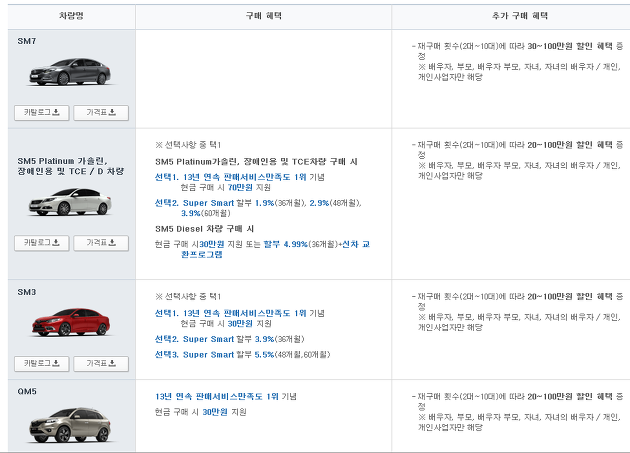
Task: Click SM5 선택1 13년 연속 판매서비스만족도 text
Action: pyautogui.click(x=240, y=177)
